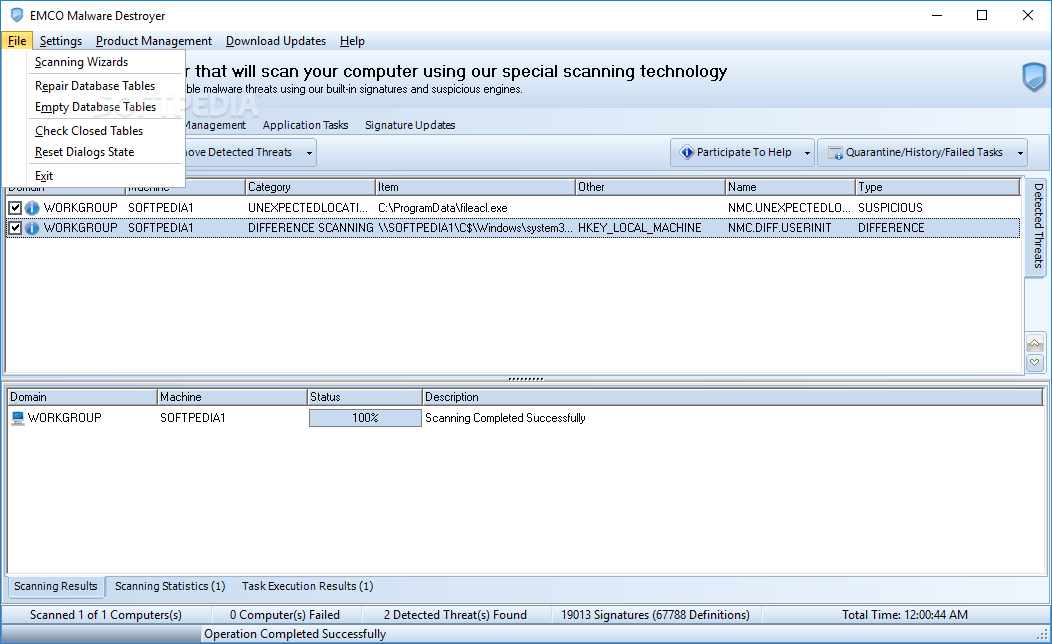Open the Download Updates menu
1052x644 pixels.
(x=276, y=41)
